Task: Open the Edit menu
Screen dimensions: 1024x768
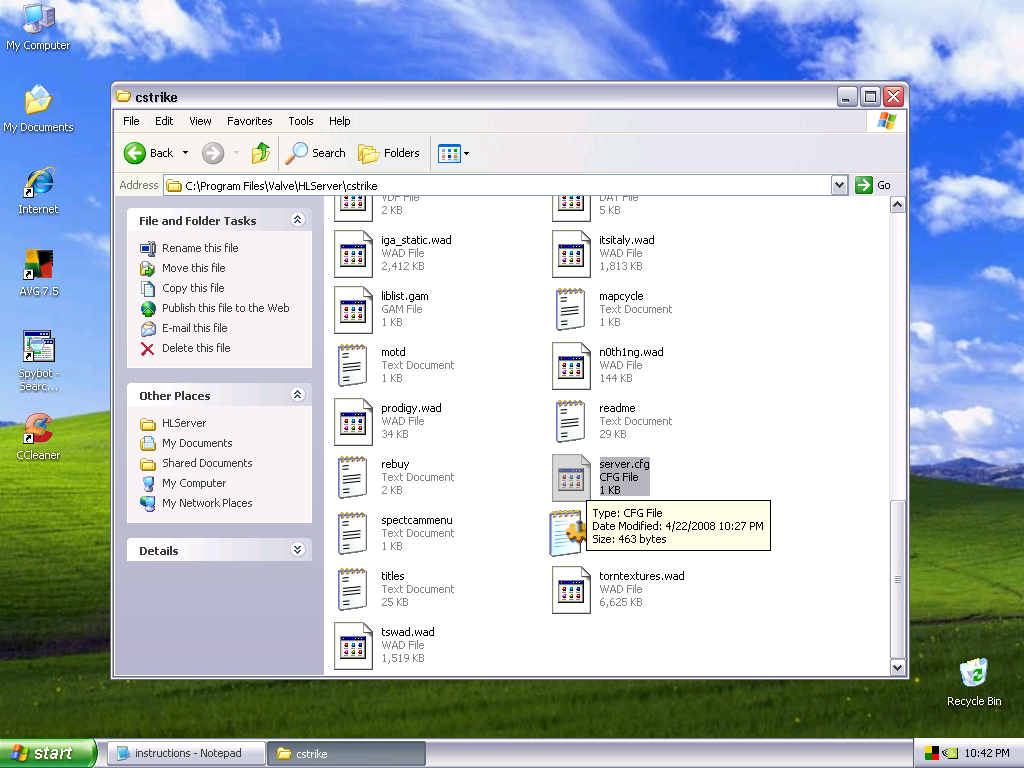Action: coord(164,121)
